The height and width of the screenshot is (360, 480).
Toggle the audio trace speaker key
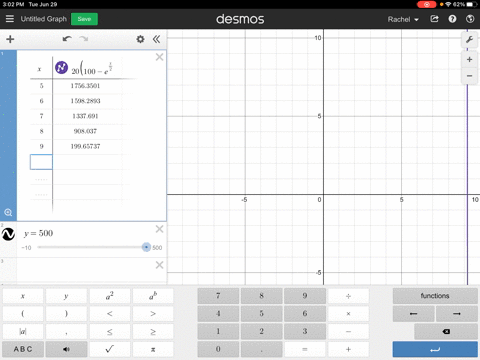[66, 349]
